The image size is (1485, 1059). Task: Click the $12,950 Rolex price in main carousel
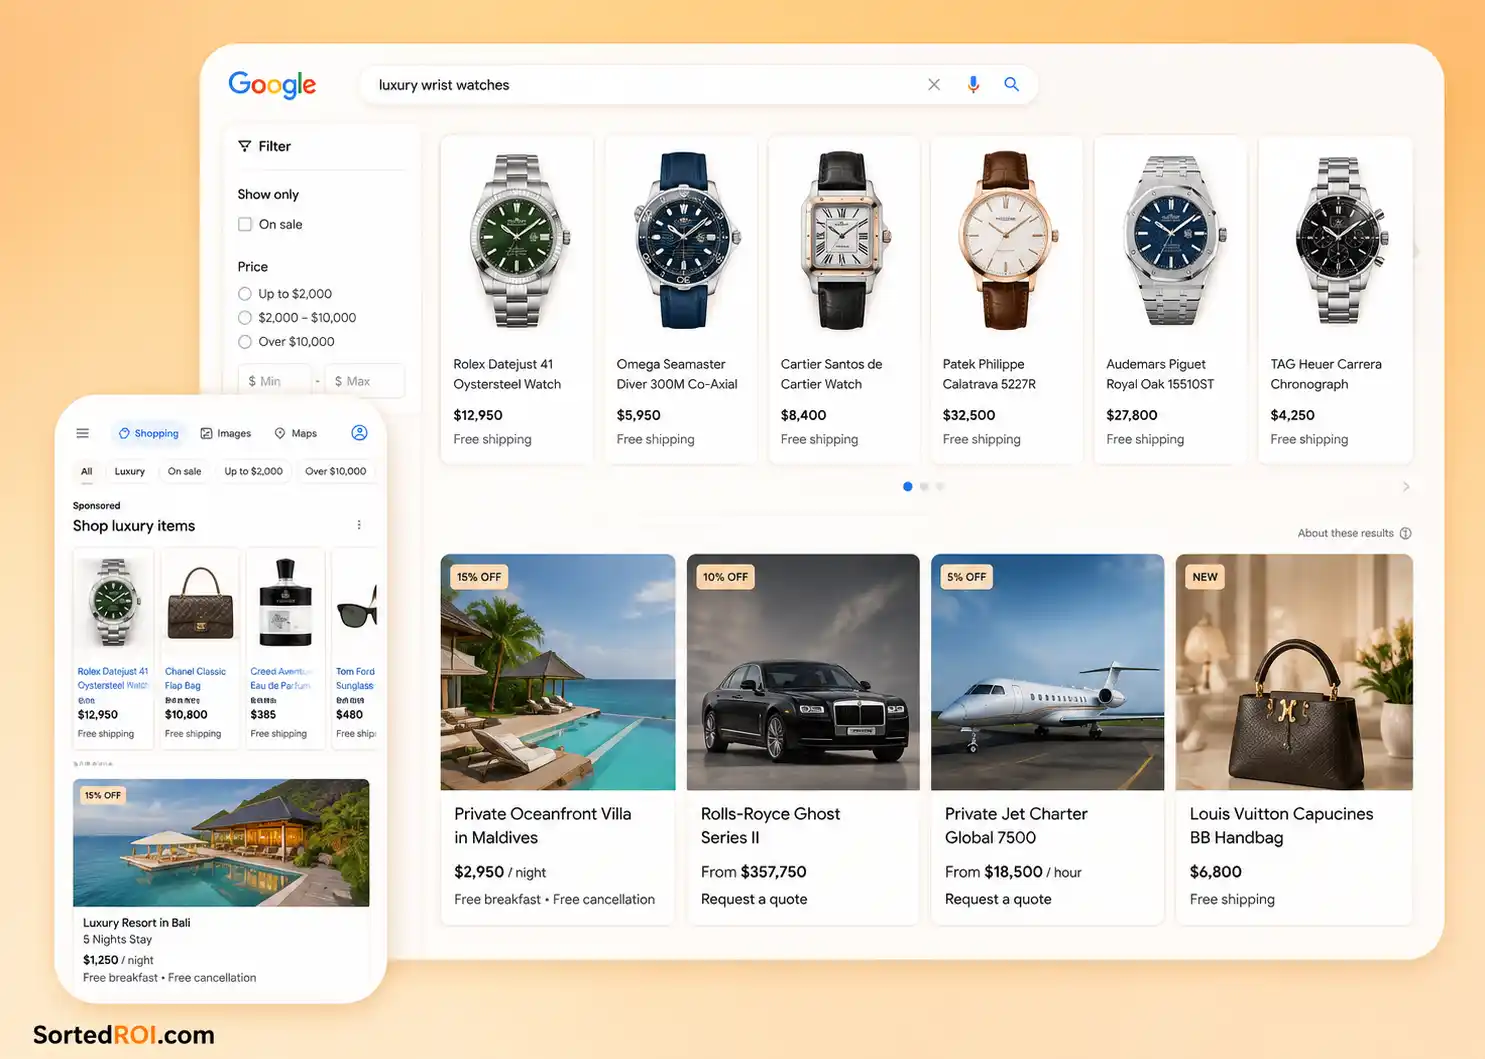(478, 415)
